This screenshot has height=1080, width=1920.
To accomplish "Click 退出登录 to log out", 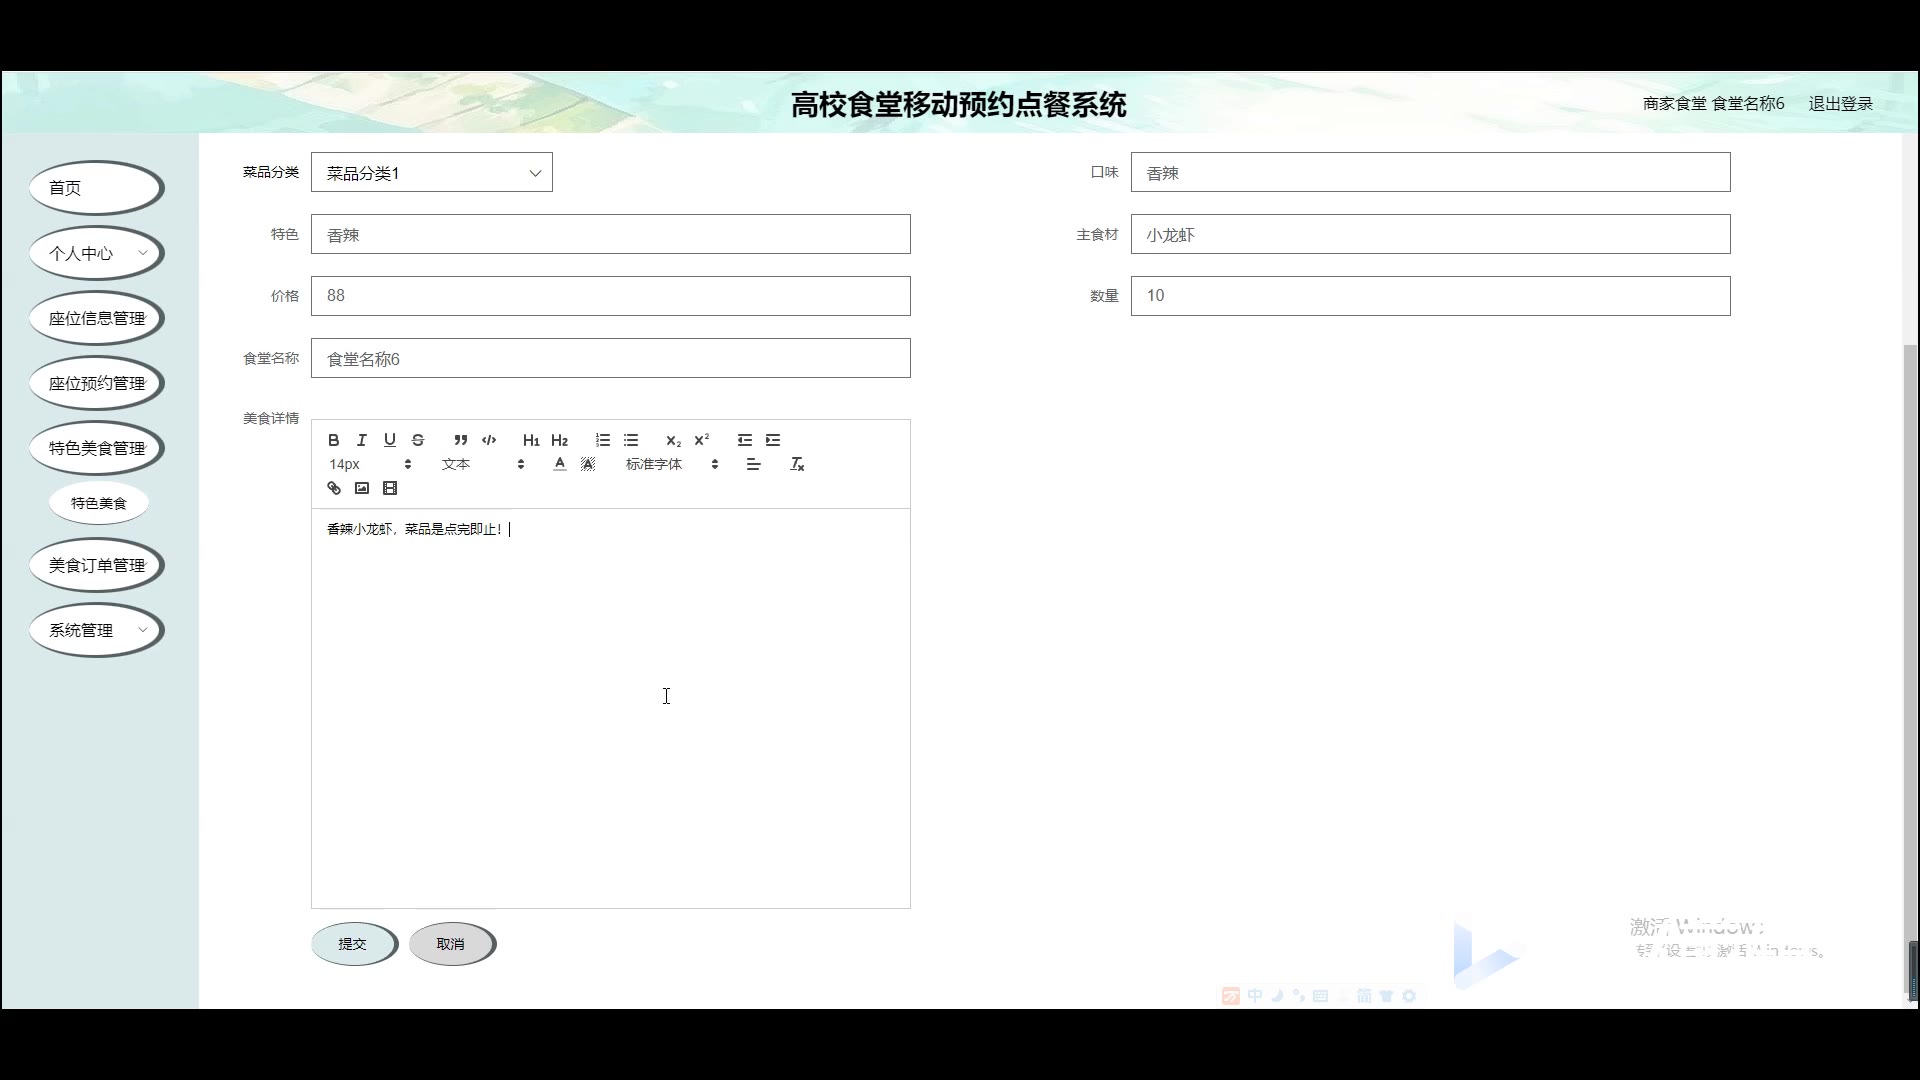I will pos(1840,104).
